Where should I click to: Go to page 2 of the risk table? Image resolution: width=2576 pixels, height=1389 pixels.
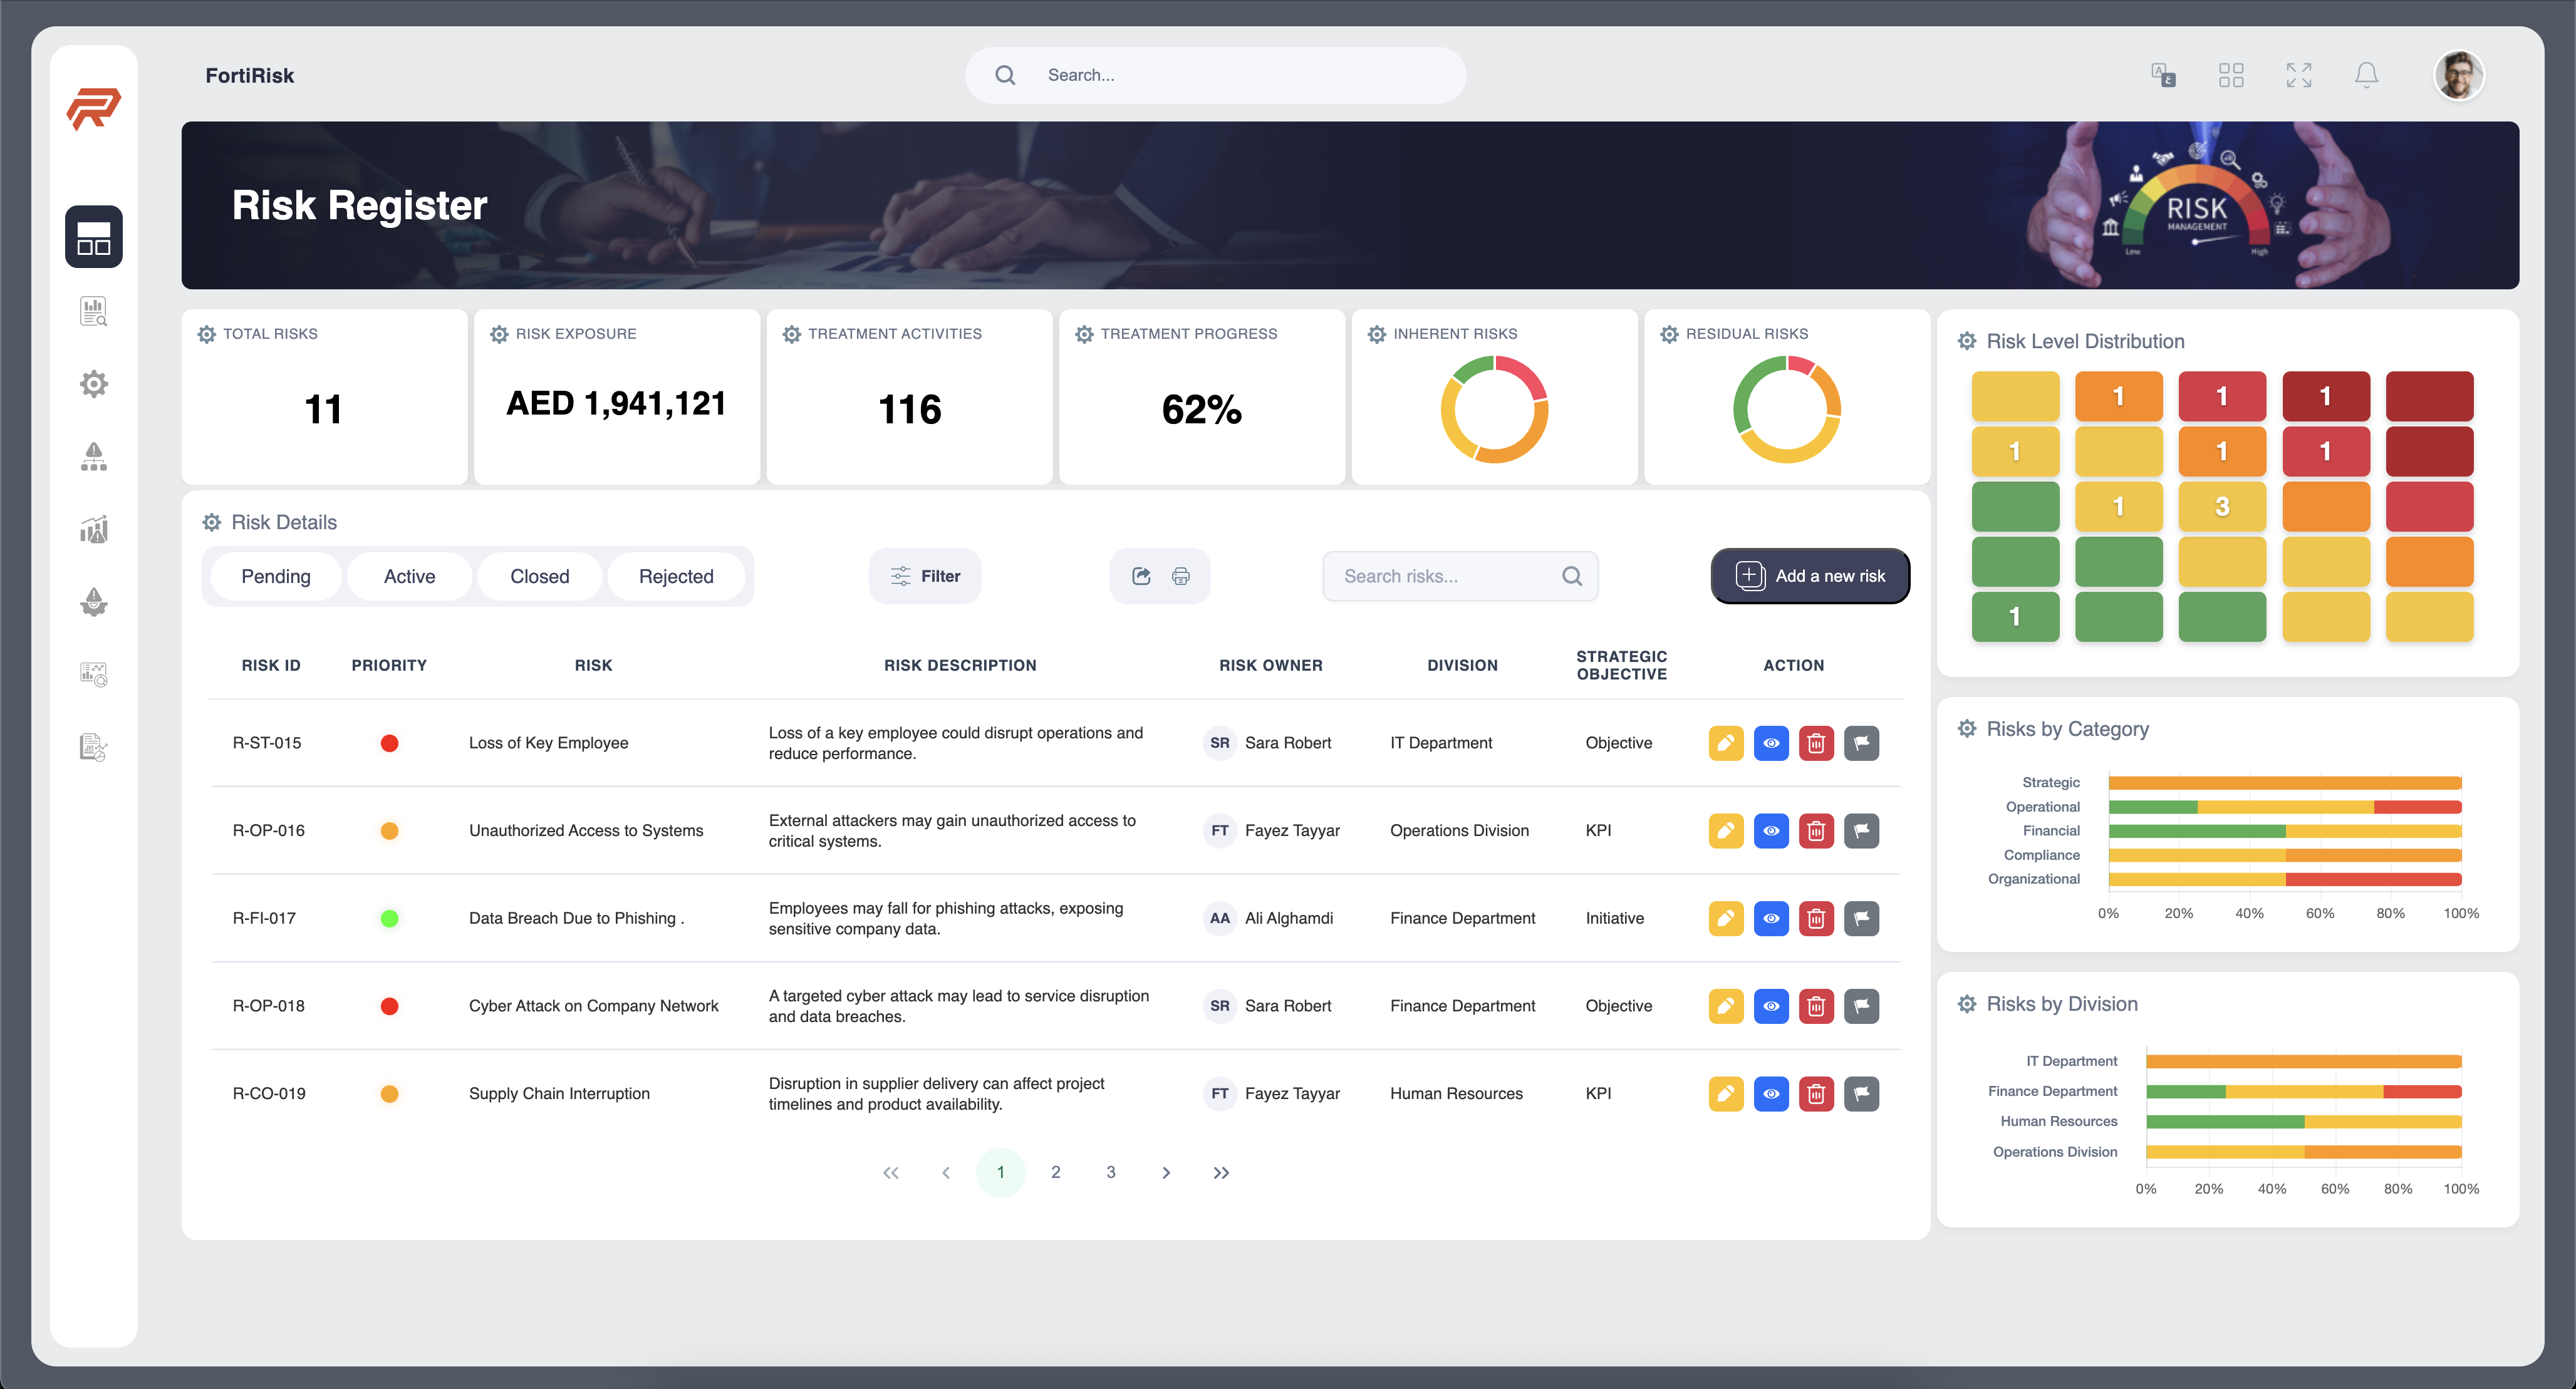[1055, 1172]
